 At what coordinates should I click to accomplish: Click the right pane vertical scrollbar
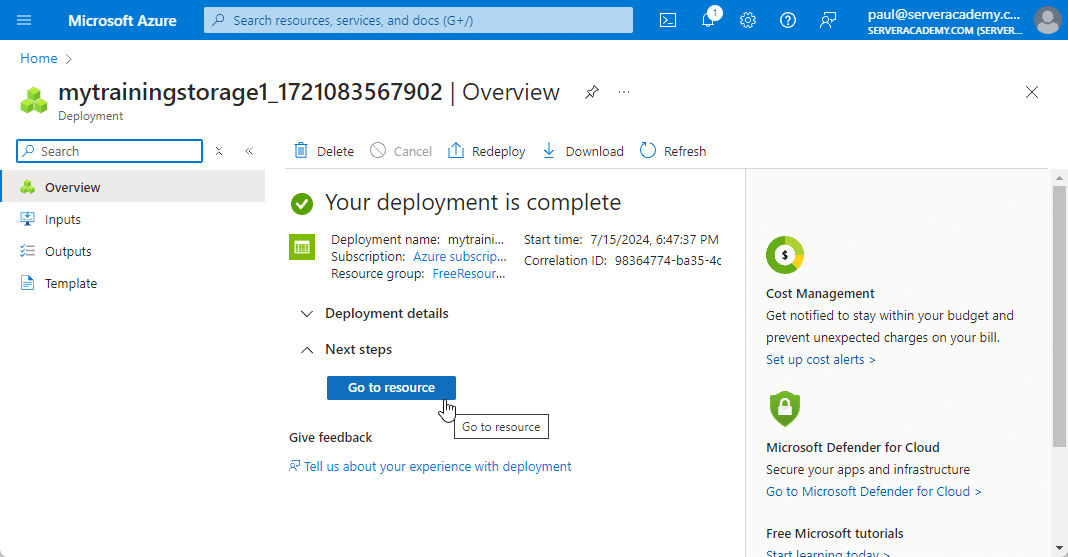coord(1059,315)
